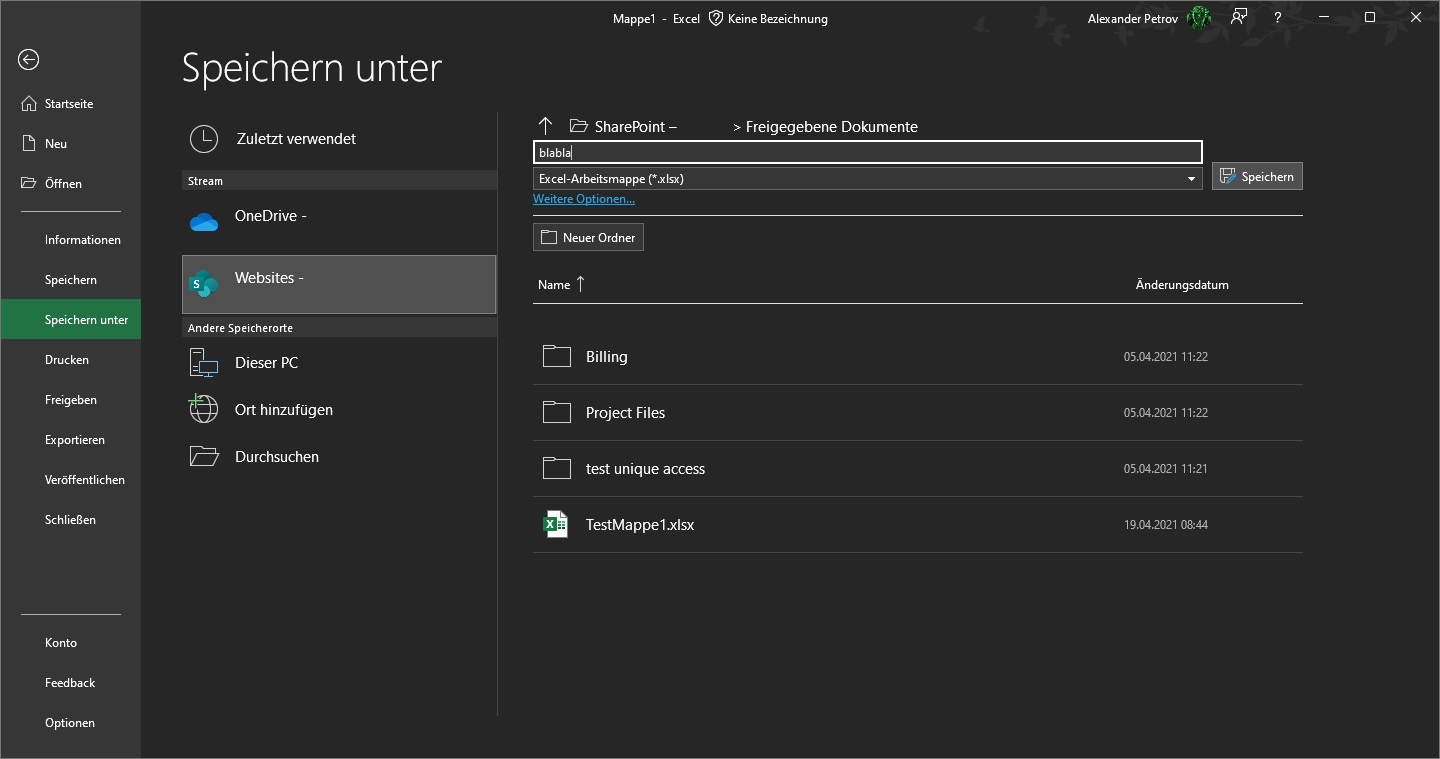The width and height of the screenshot is (1440, 759).
Task: Click the Speichern button
Action: (x=1257, y=177)
